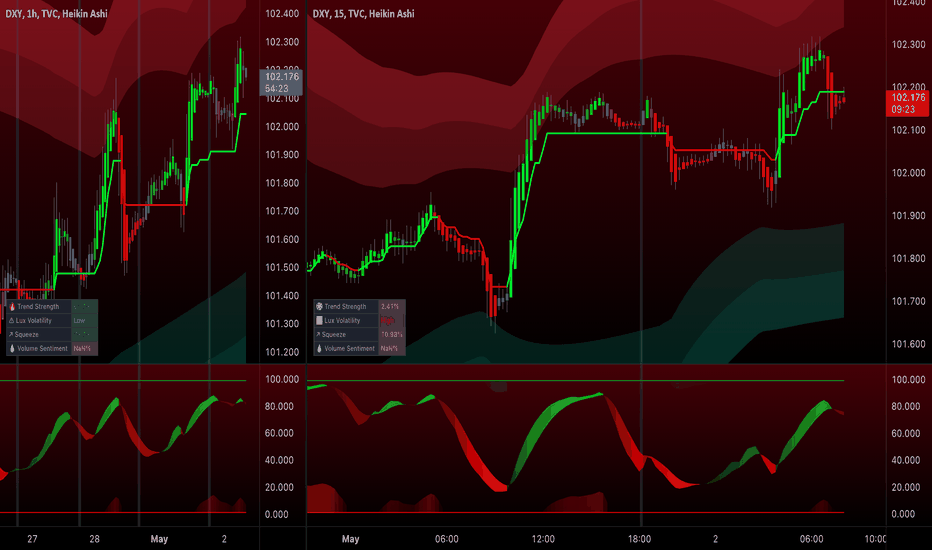Click the '10:00' label on the 15-minute time axis
Image resolution: width=932 pixels, height=550 pixels.
[x=875, y=539]
